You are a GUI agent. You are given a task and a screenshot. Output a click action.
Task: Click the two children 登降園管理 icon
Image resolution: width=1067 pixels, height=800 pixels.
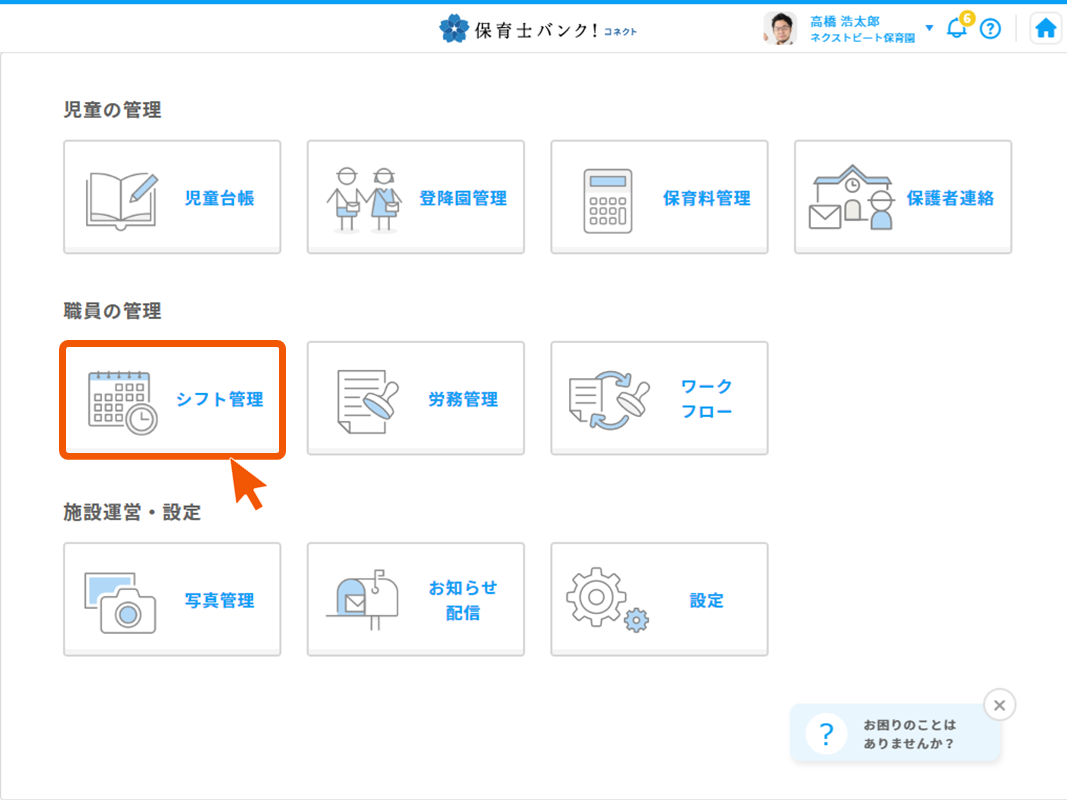[364, 199]
